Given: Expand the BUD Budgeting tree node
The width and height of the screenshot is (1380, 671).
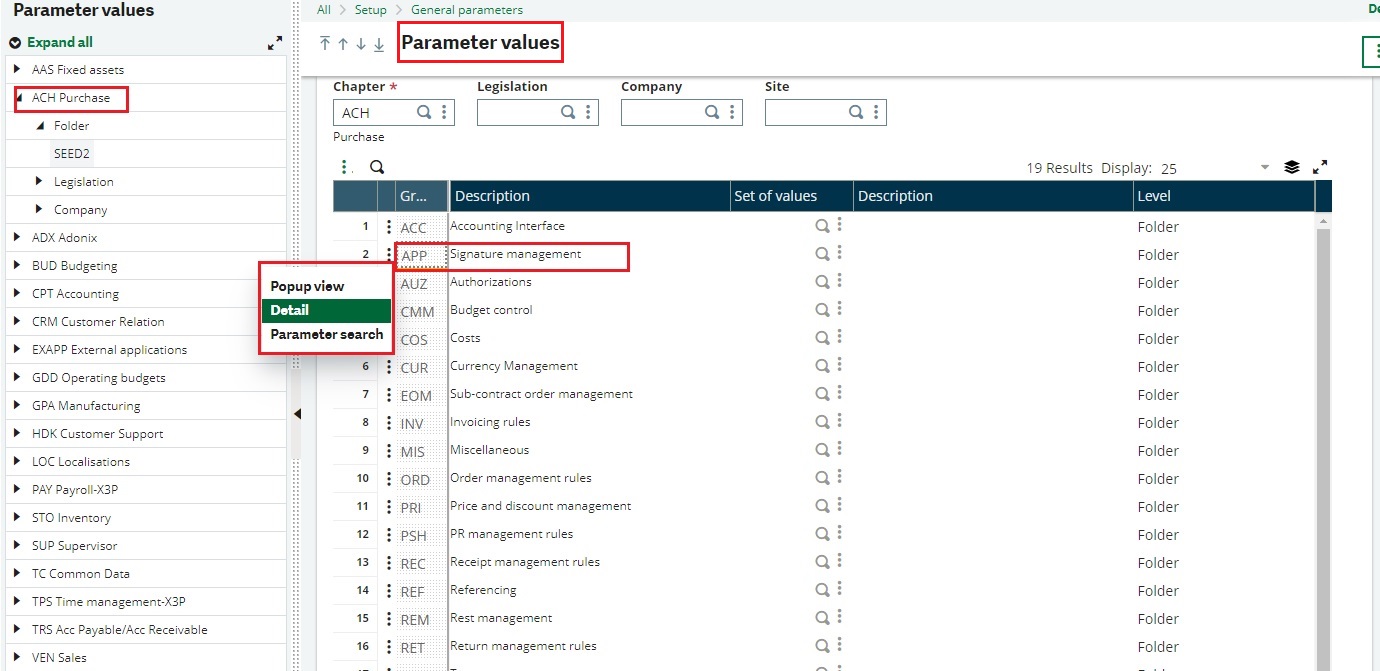Looking at the screenshot, I should pyautogui.click(x=16, y=265).
